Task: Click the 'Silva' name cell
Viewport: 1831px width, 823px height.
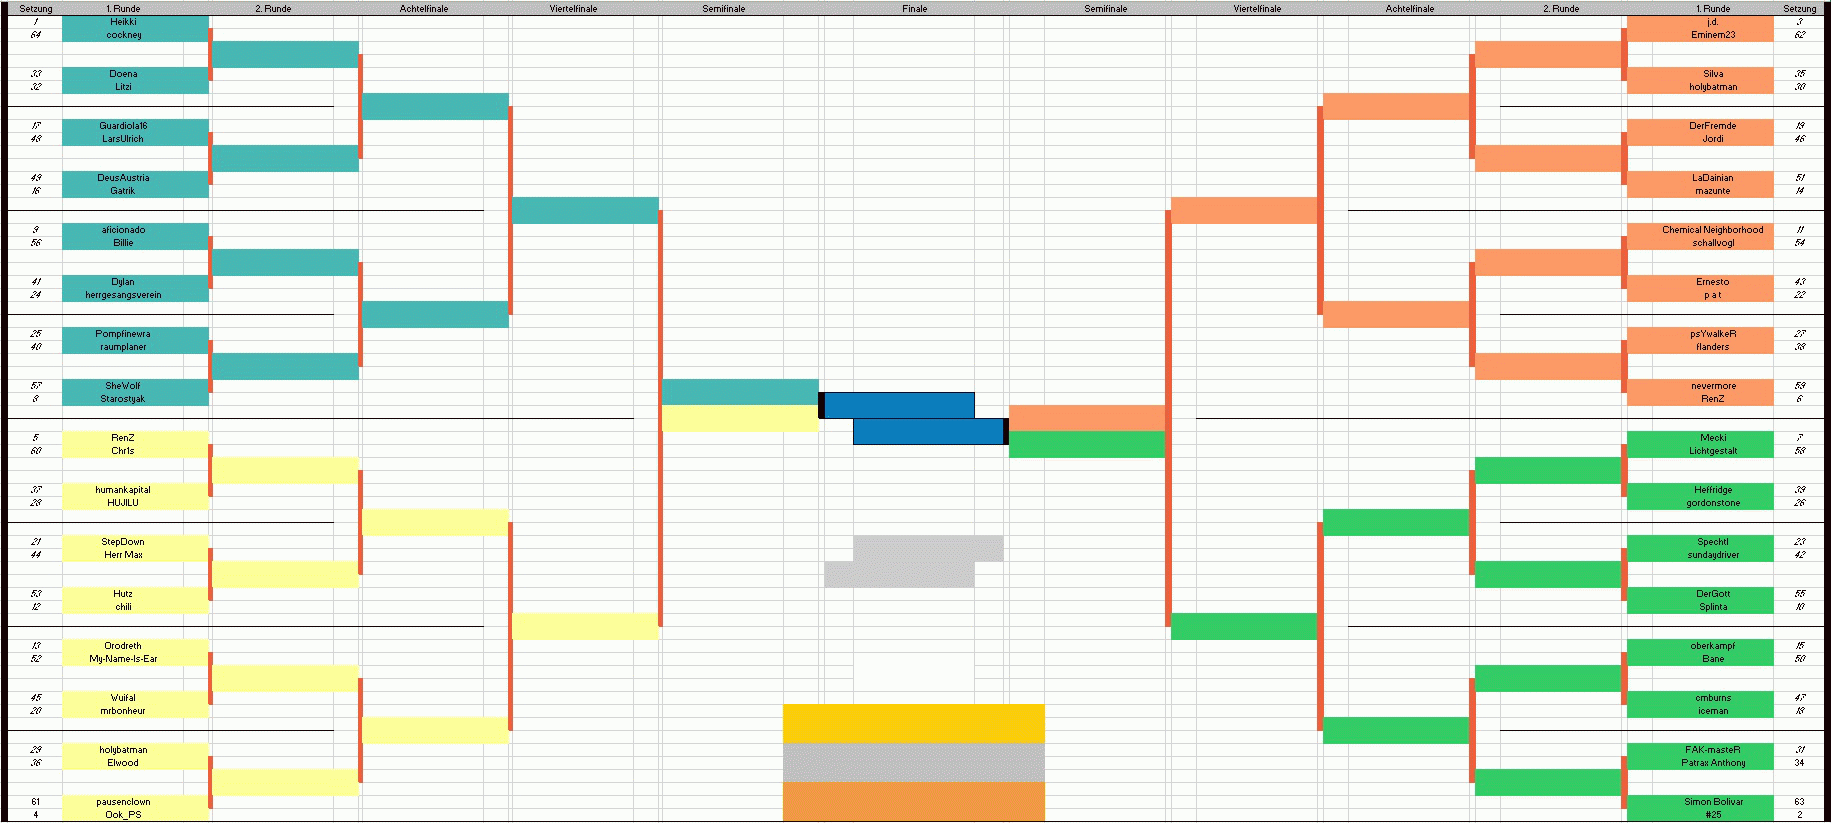Action: point(1700,74)
